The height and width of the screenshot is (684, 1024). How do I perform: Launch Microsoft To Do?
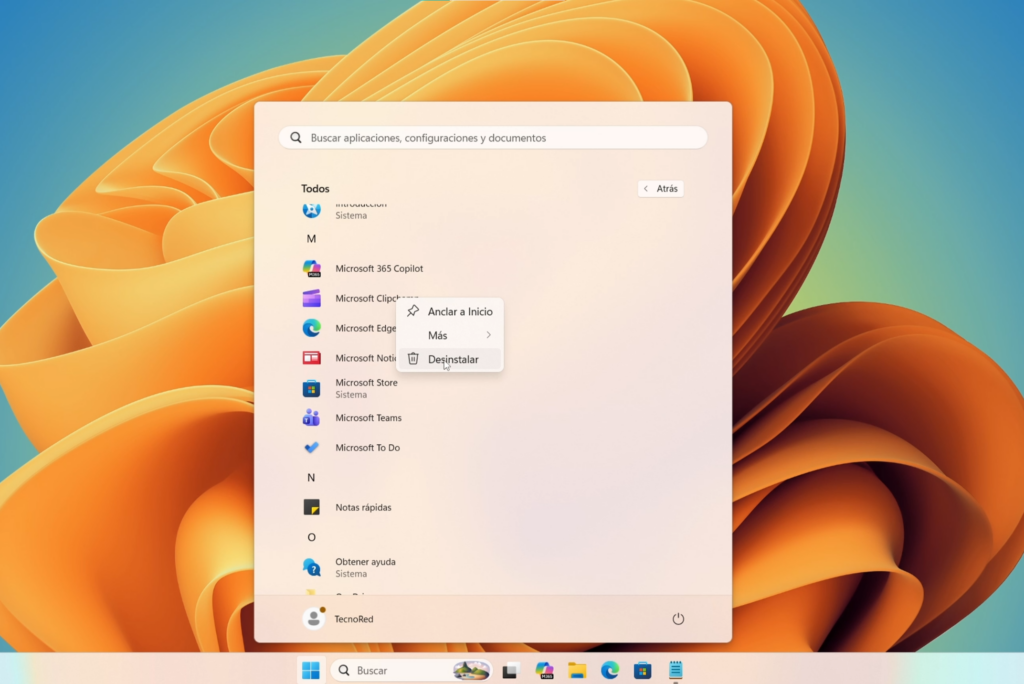366,448
